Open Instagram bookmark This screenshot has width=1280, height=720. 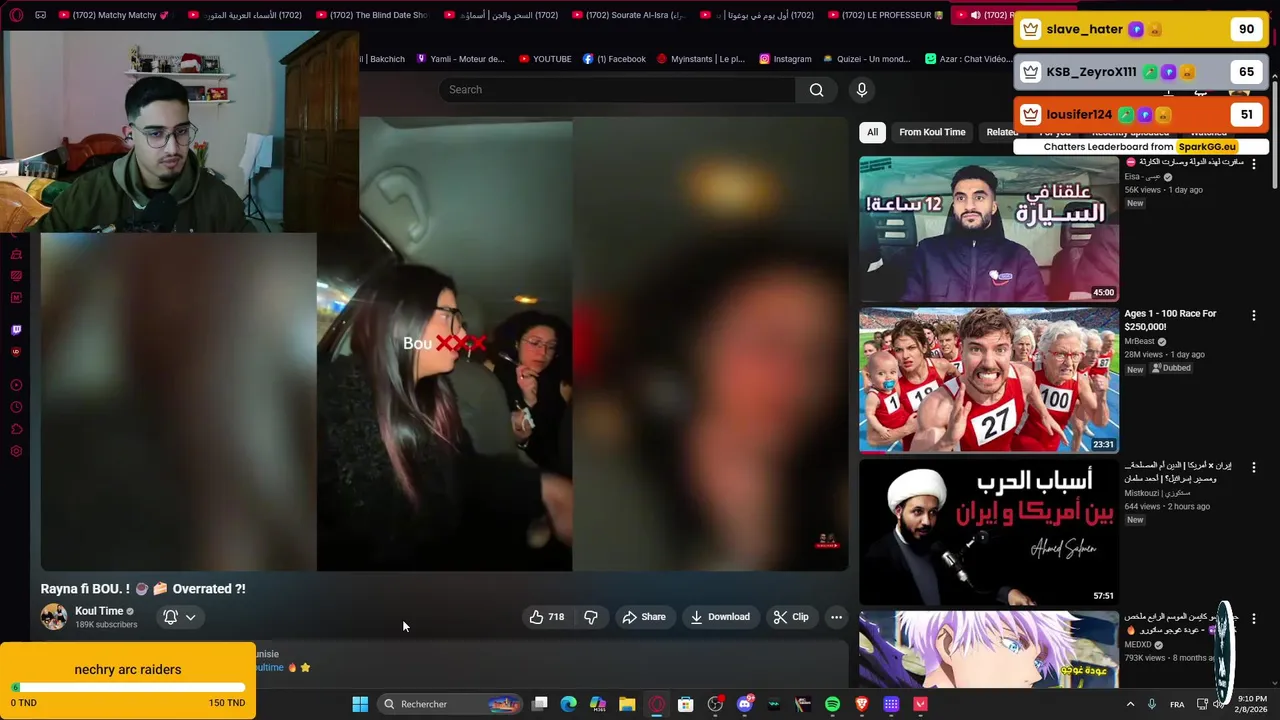785,59
